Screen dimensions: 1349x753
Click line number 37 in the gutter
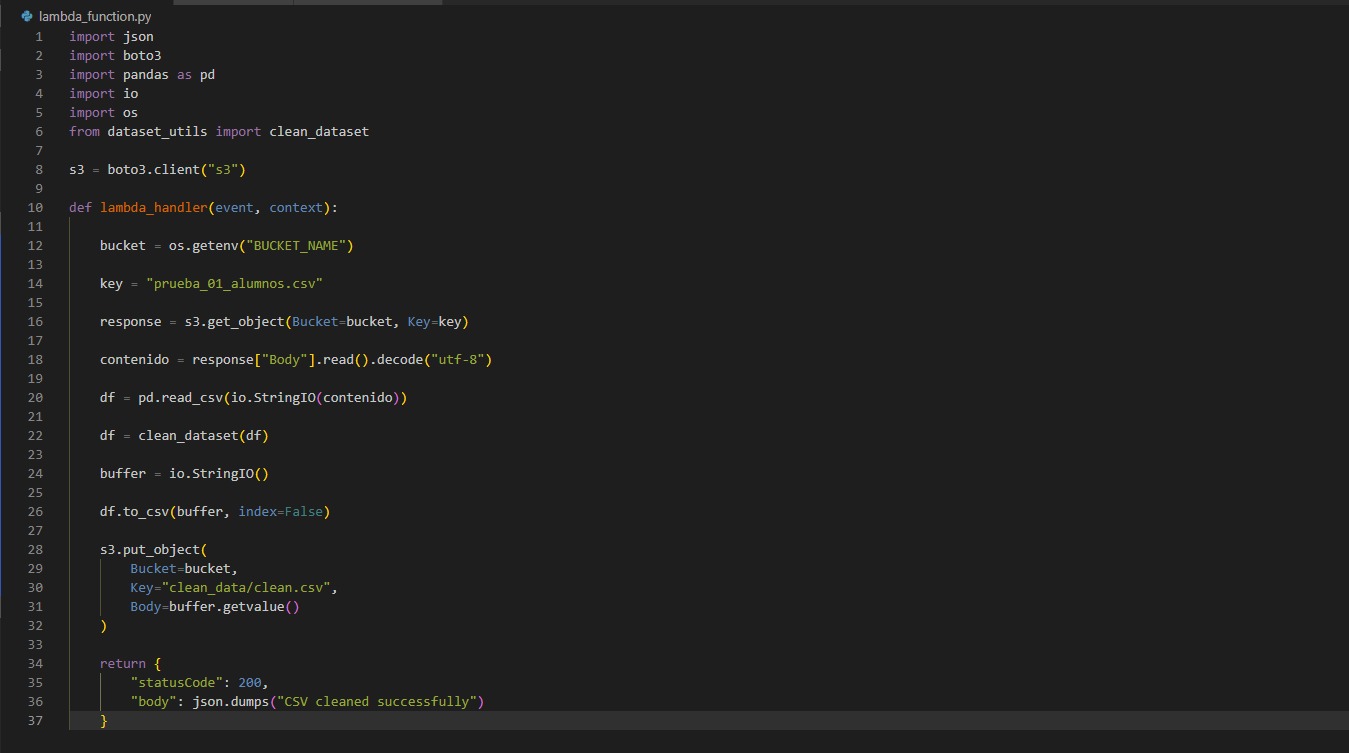click(36, 721)
